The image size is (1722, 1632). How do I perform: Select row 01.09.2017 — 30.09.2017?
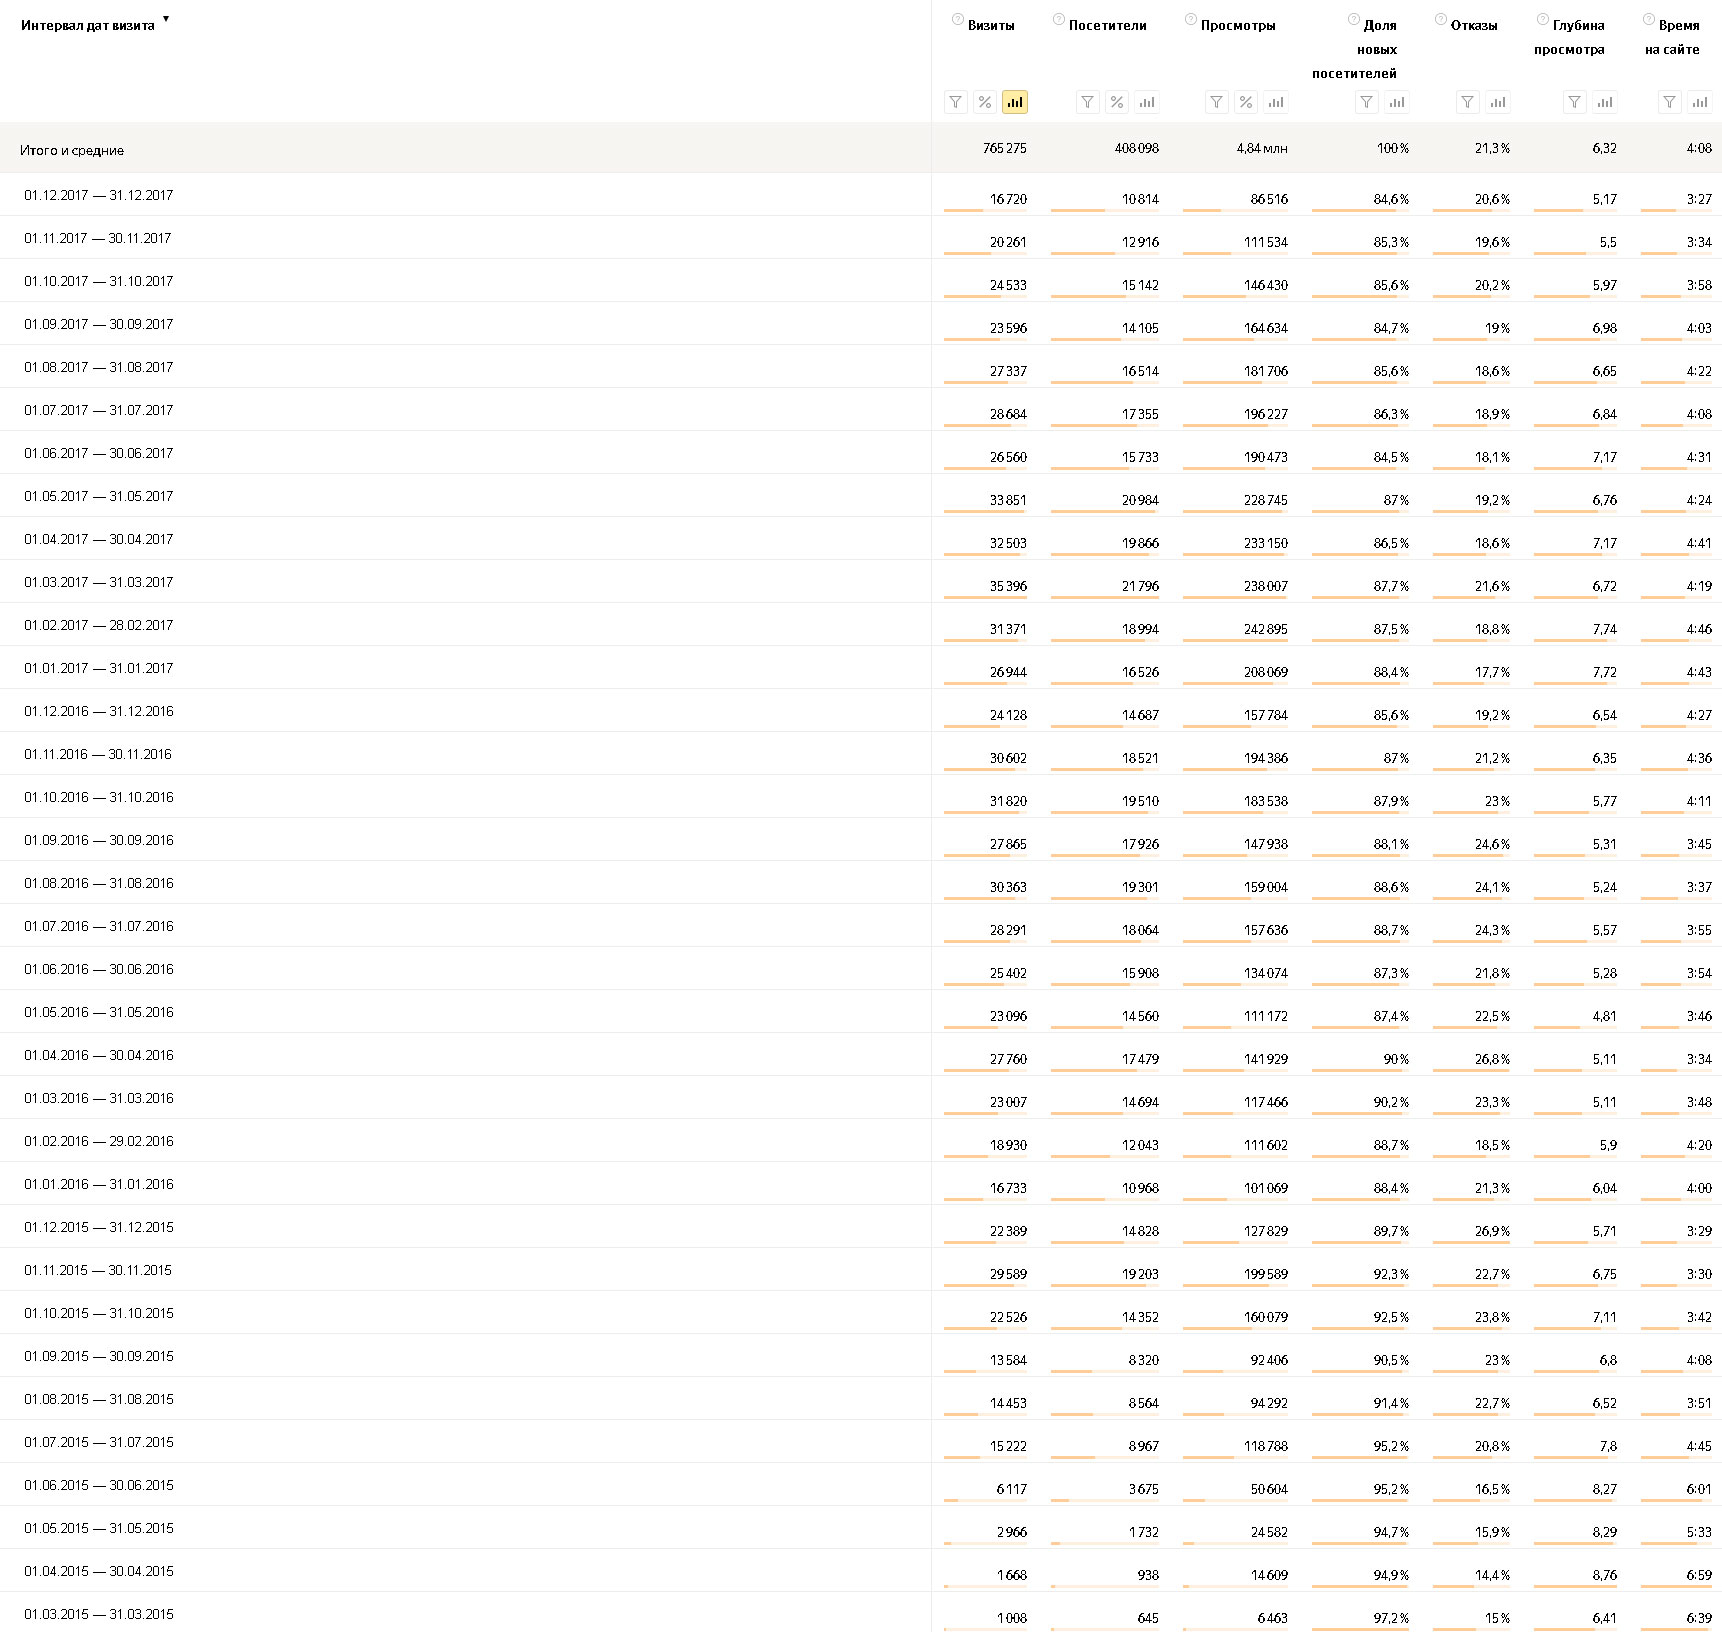coord(99,324)
